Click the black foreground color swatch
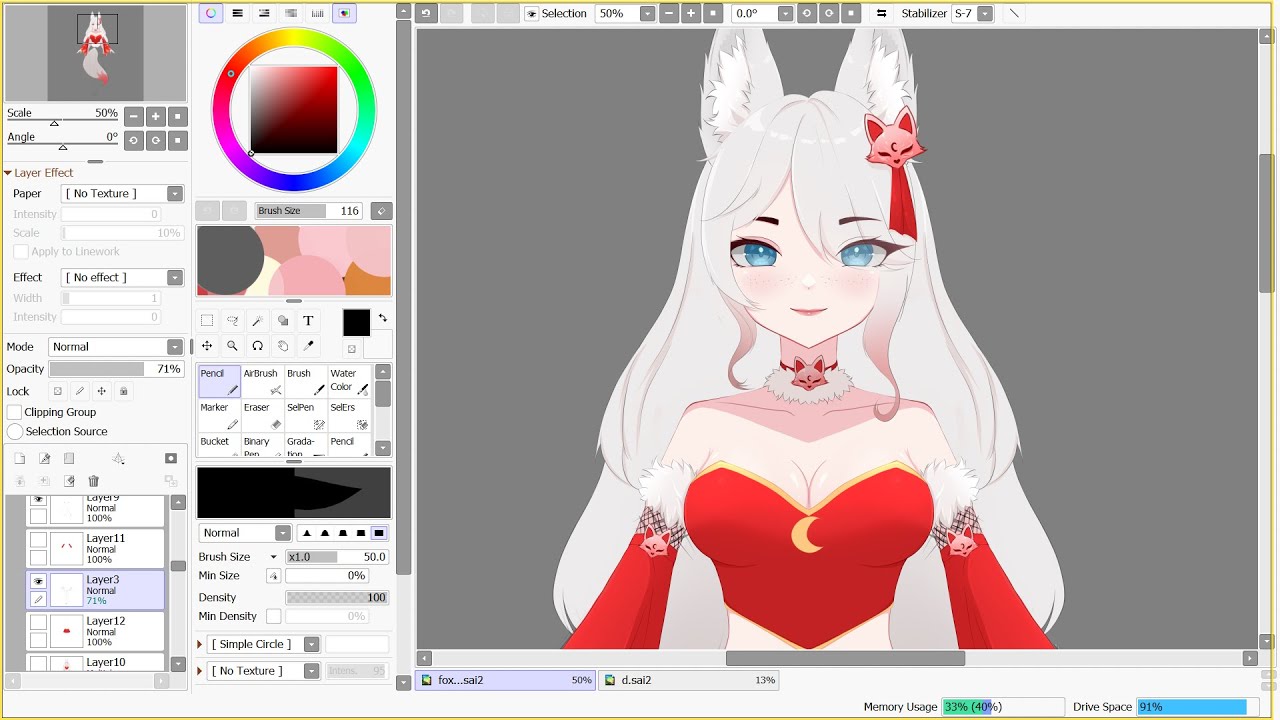1280x720 pixels. (356, 323)
